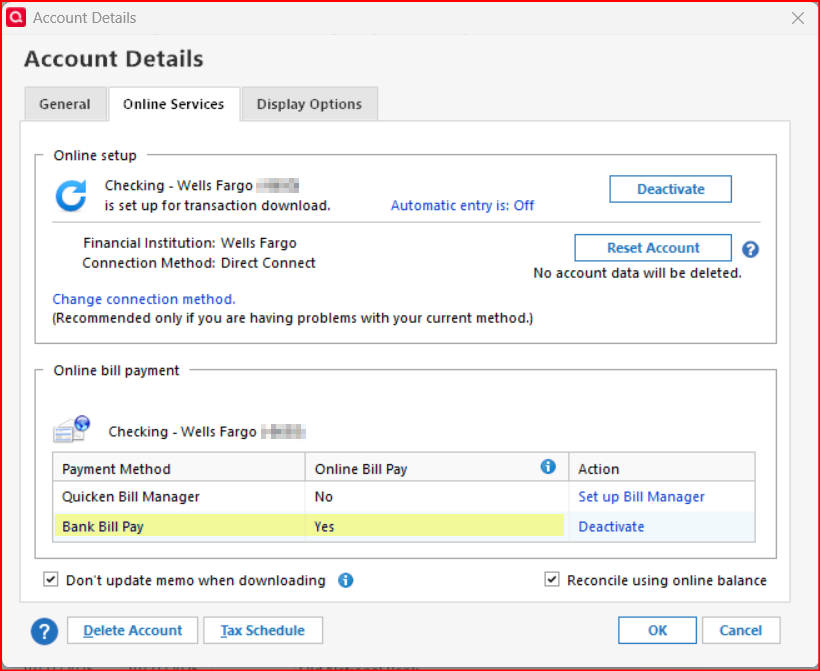Image resolution: width=820 pixels, height=671 pixels.
Task: Click info icon in Online Bill Pay column header
Action: (548, 467)
